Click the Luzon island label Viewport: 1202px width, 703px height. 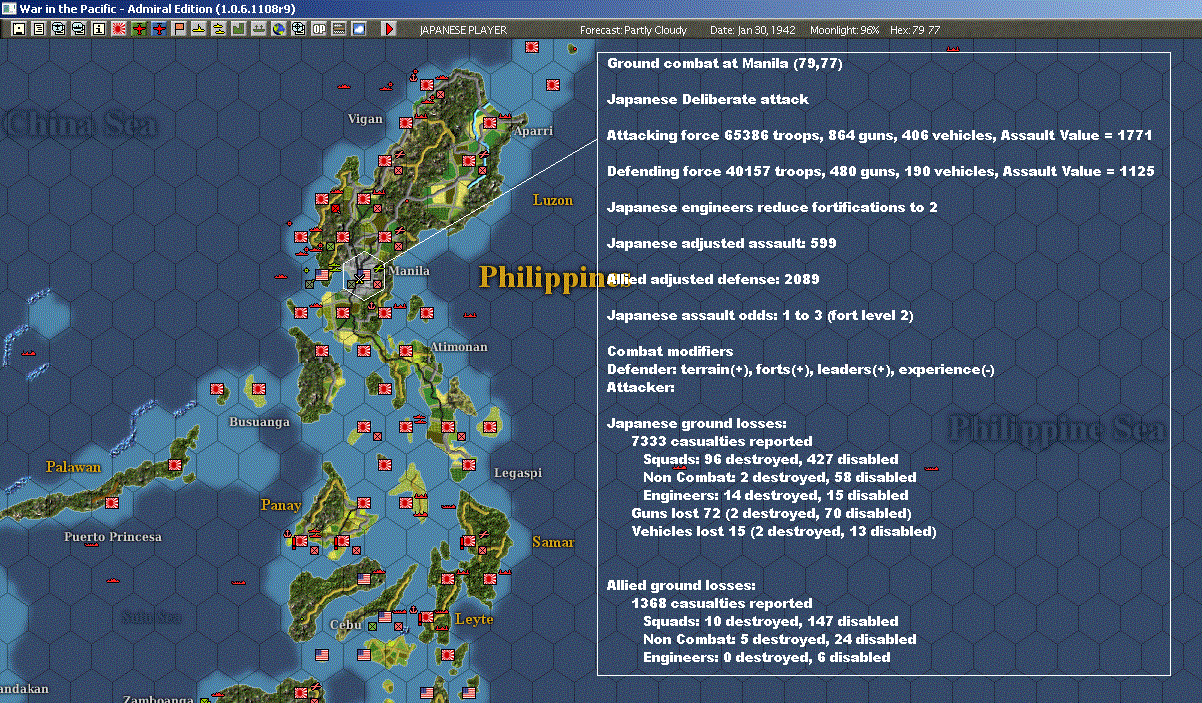tap(553, 200)
